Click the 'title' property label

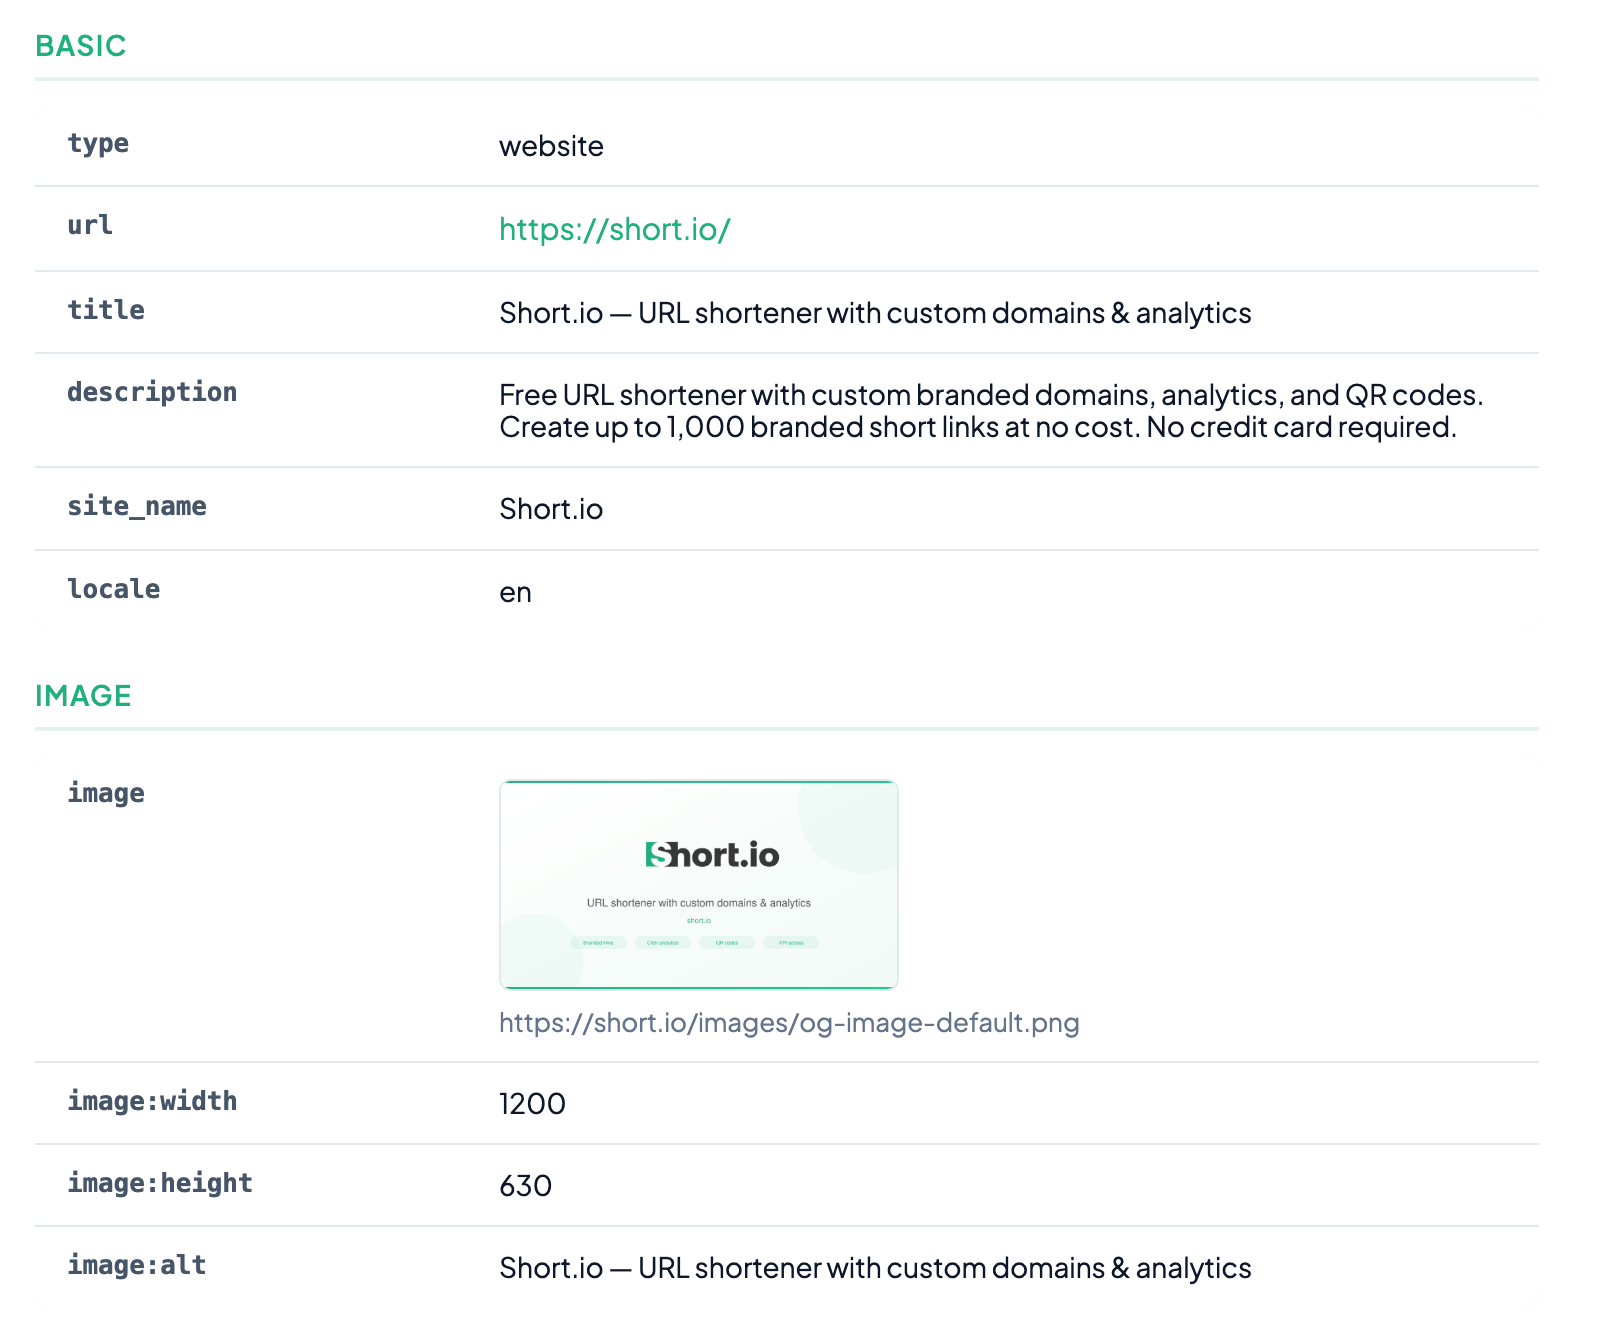coord(106,310)
